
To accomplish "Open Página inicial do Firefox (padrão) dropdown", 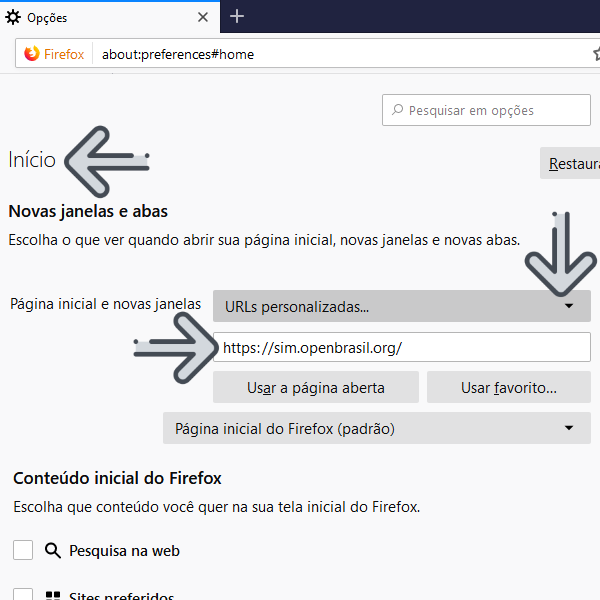I will pyautogui.click(x=377, y=428).
